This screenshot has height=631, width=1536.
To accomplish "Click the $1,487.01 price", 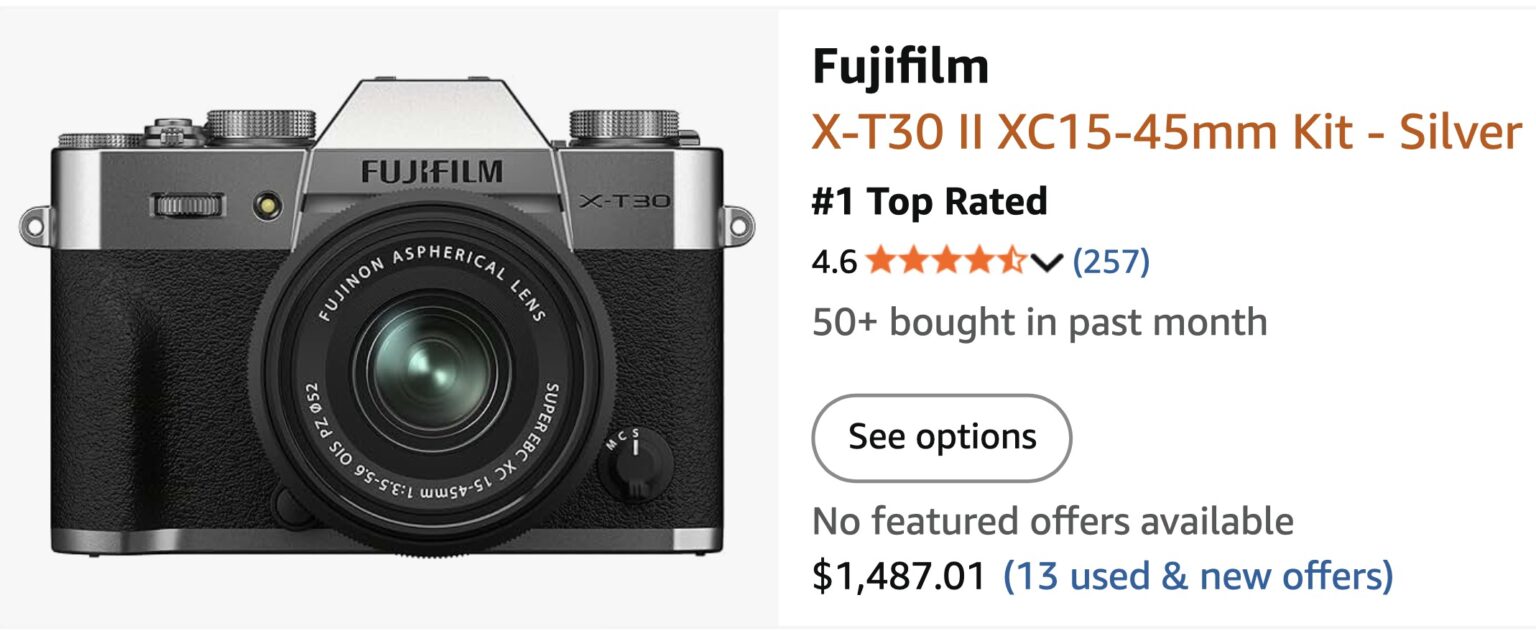I will coord(898,576).
